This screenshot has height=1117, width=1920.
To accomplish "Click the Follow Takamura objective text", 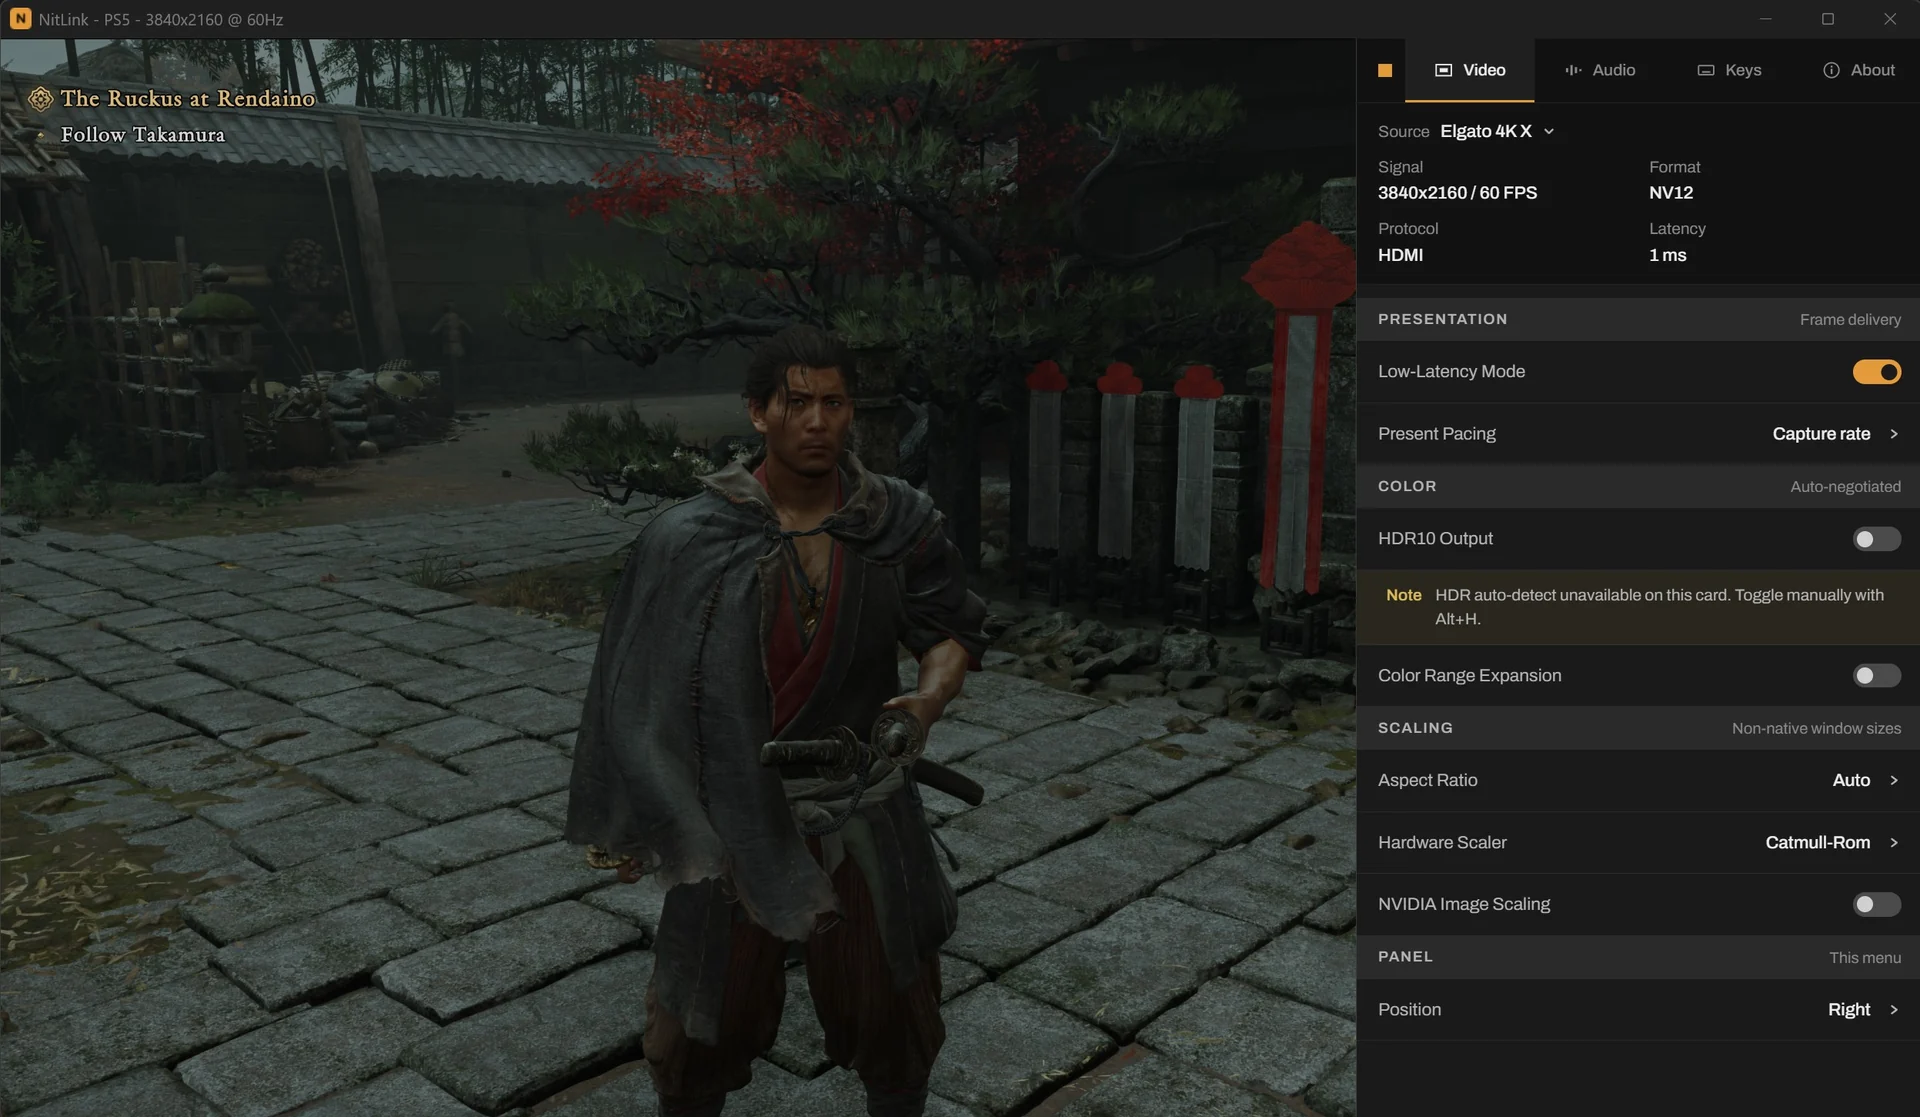I will pos(142,134).
